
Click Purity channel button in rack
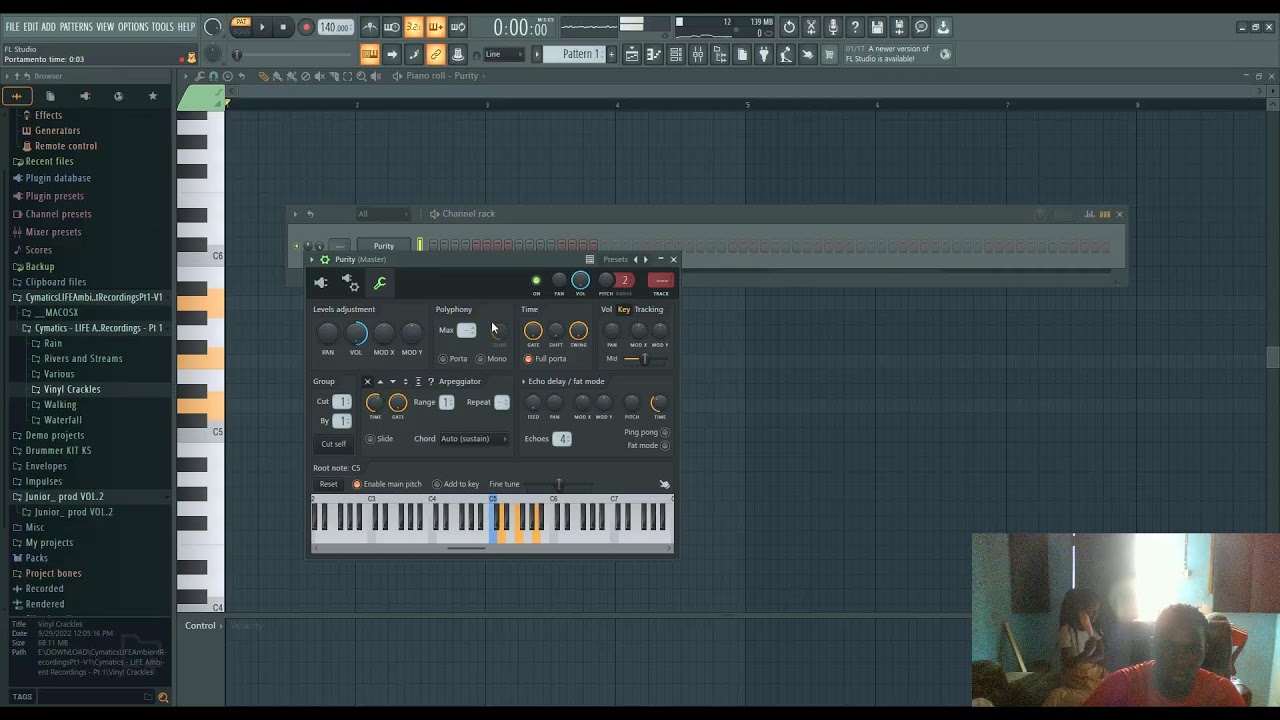point(384,246)
